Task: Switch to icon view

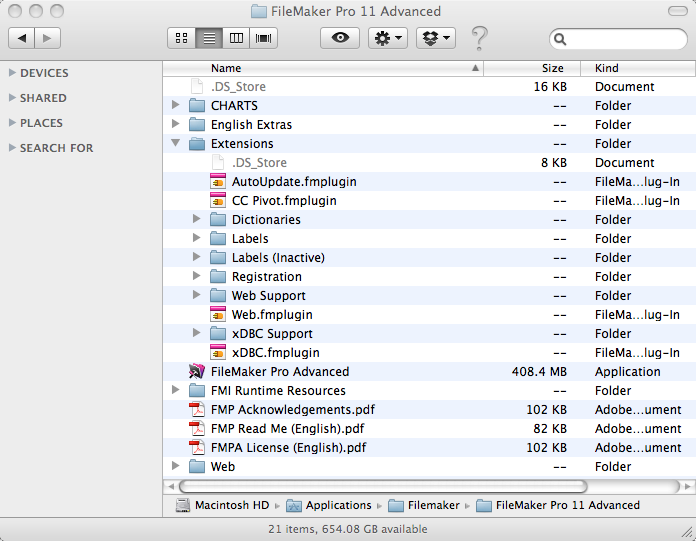Action: pyautogui.click(x=182, y=38)
